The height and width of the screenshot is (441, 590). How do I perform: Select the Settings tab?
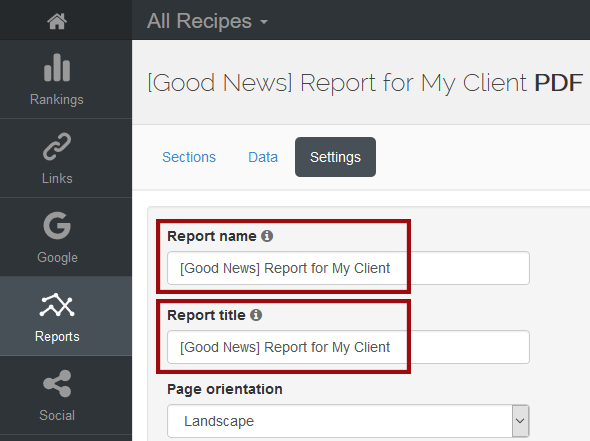click(x=335, y=157)
